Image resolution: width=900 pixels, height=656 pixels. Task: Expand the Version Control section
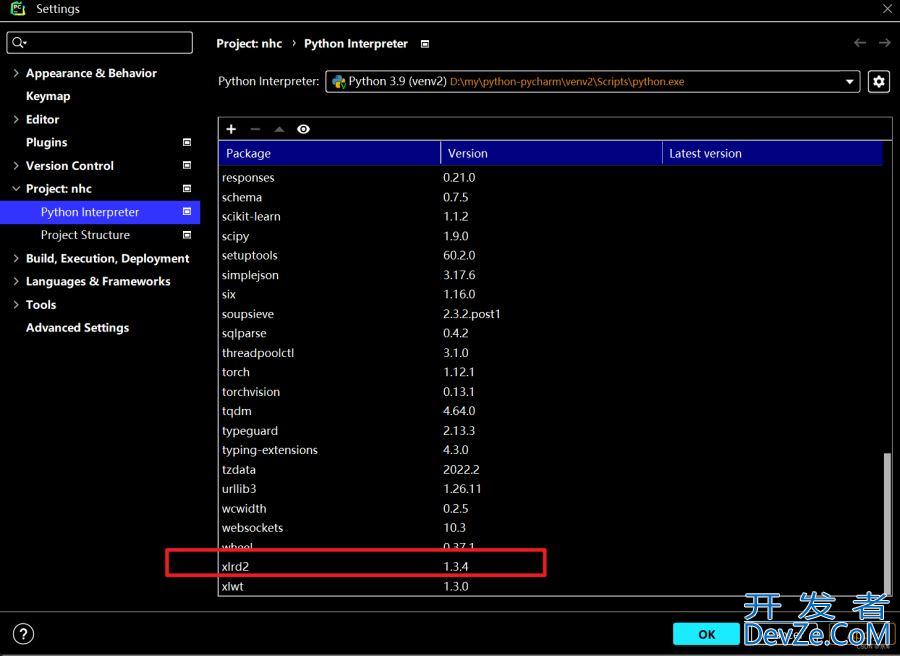(16, 165)
